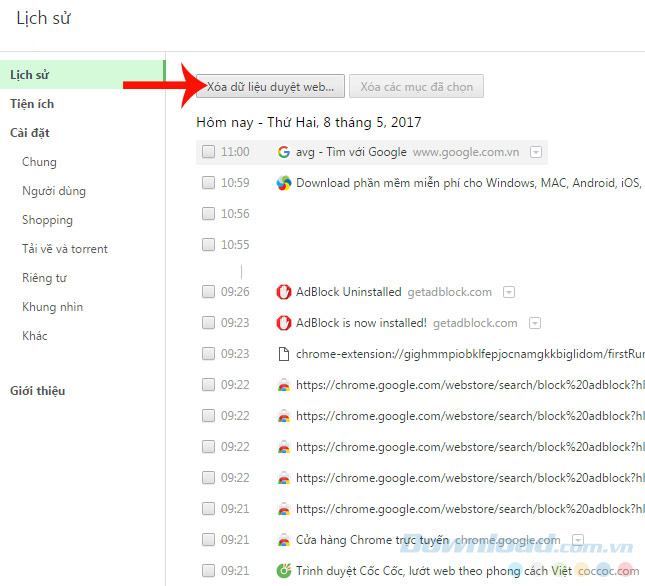Click the Google favicon on the avg row

click(x=283, y=152)
